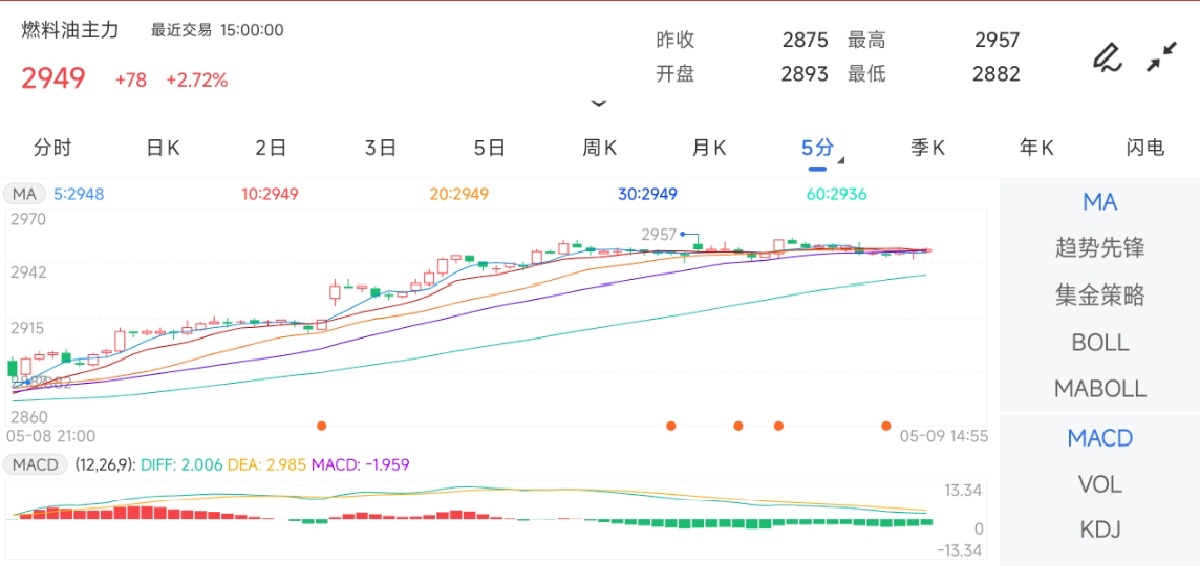The image size is (1200, 566).
Task: Click the 05-09 14:55 end time label
Action: point(944,436)
